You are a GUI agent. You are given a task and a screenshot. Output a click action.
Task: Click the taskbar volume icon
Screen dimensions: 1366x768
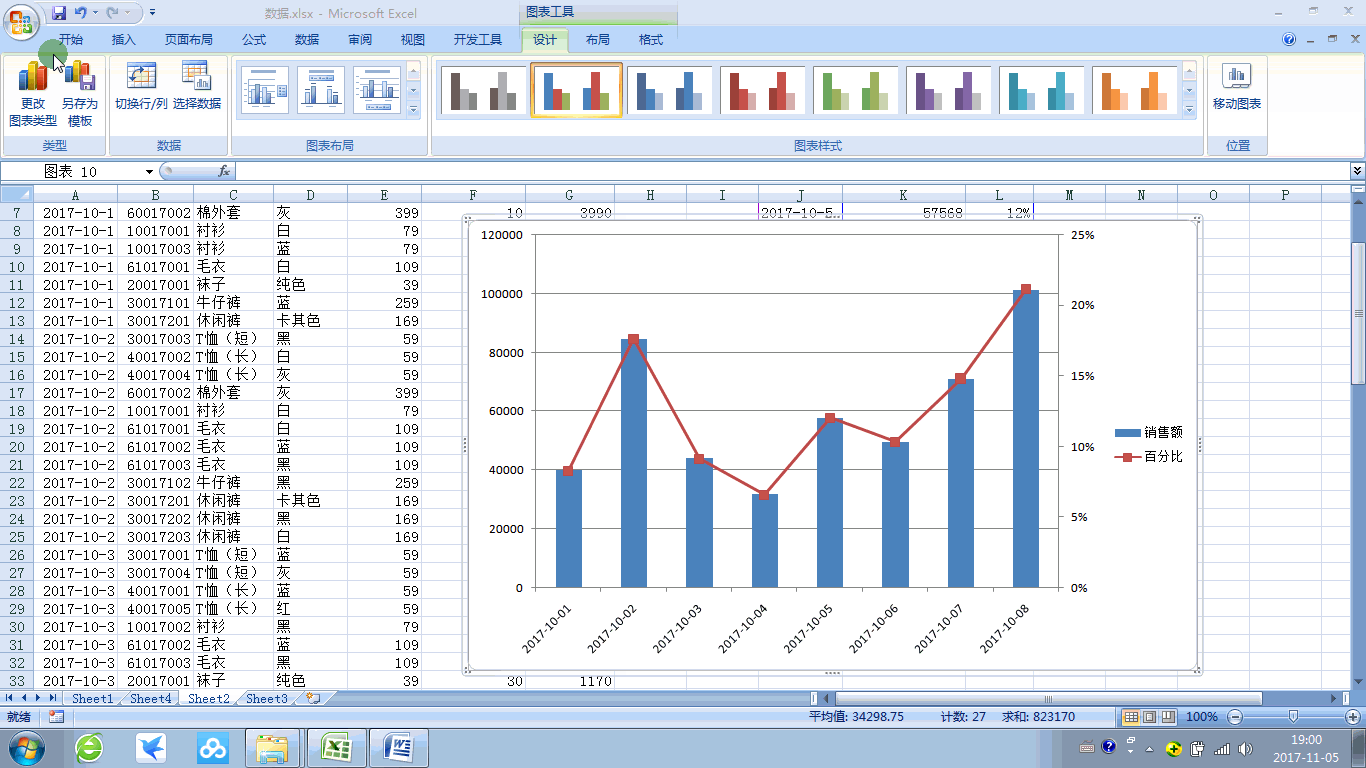tap(1245, 748)
